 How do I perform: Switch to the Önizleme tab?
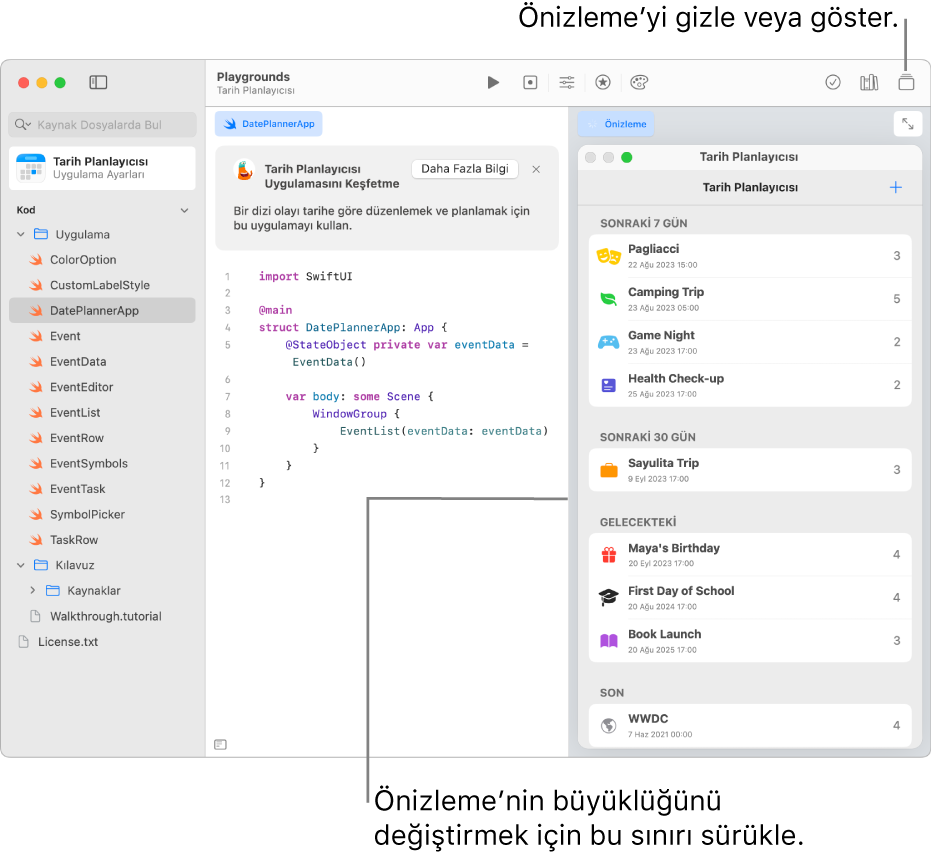pyautogui.click(x=616, y=124)
